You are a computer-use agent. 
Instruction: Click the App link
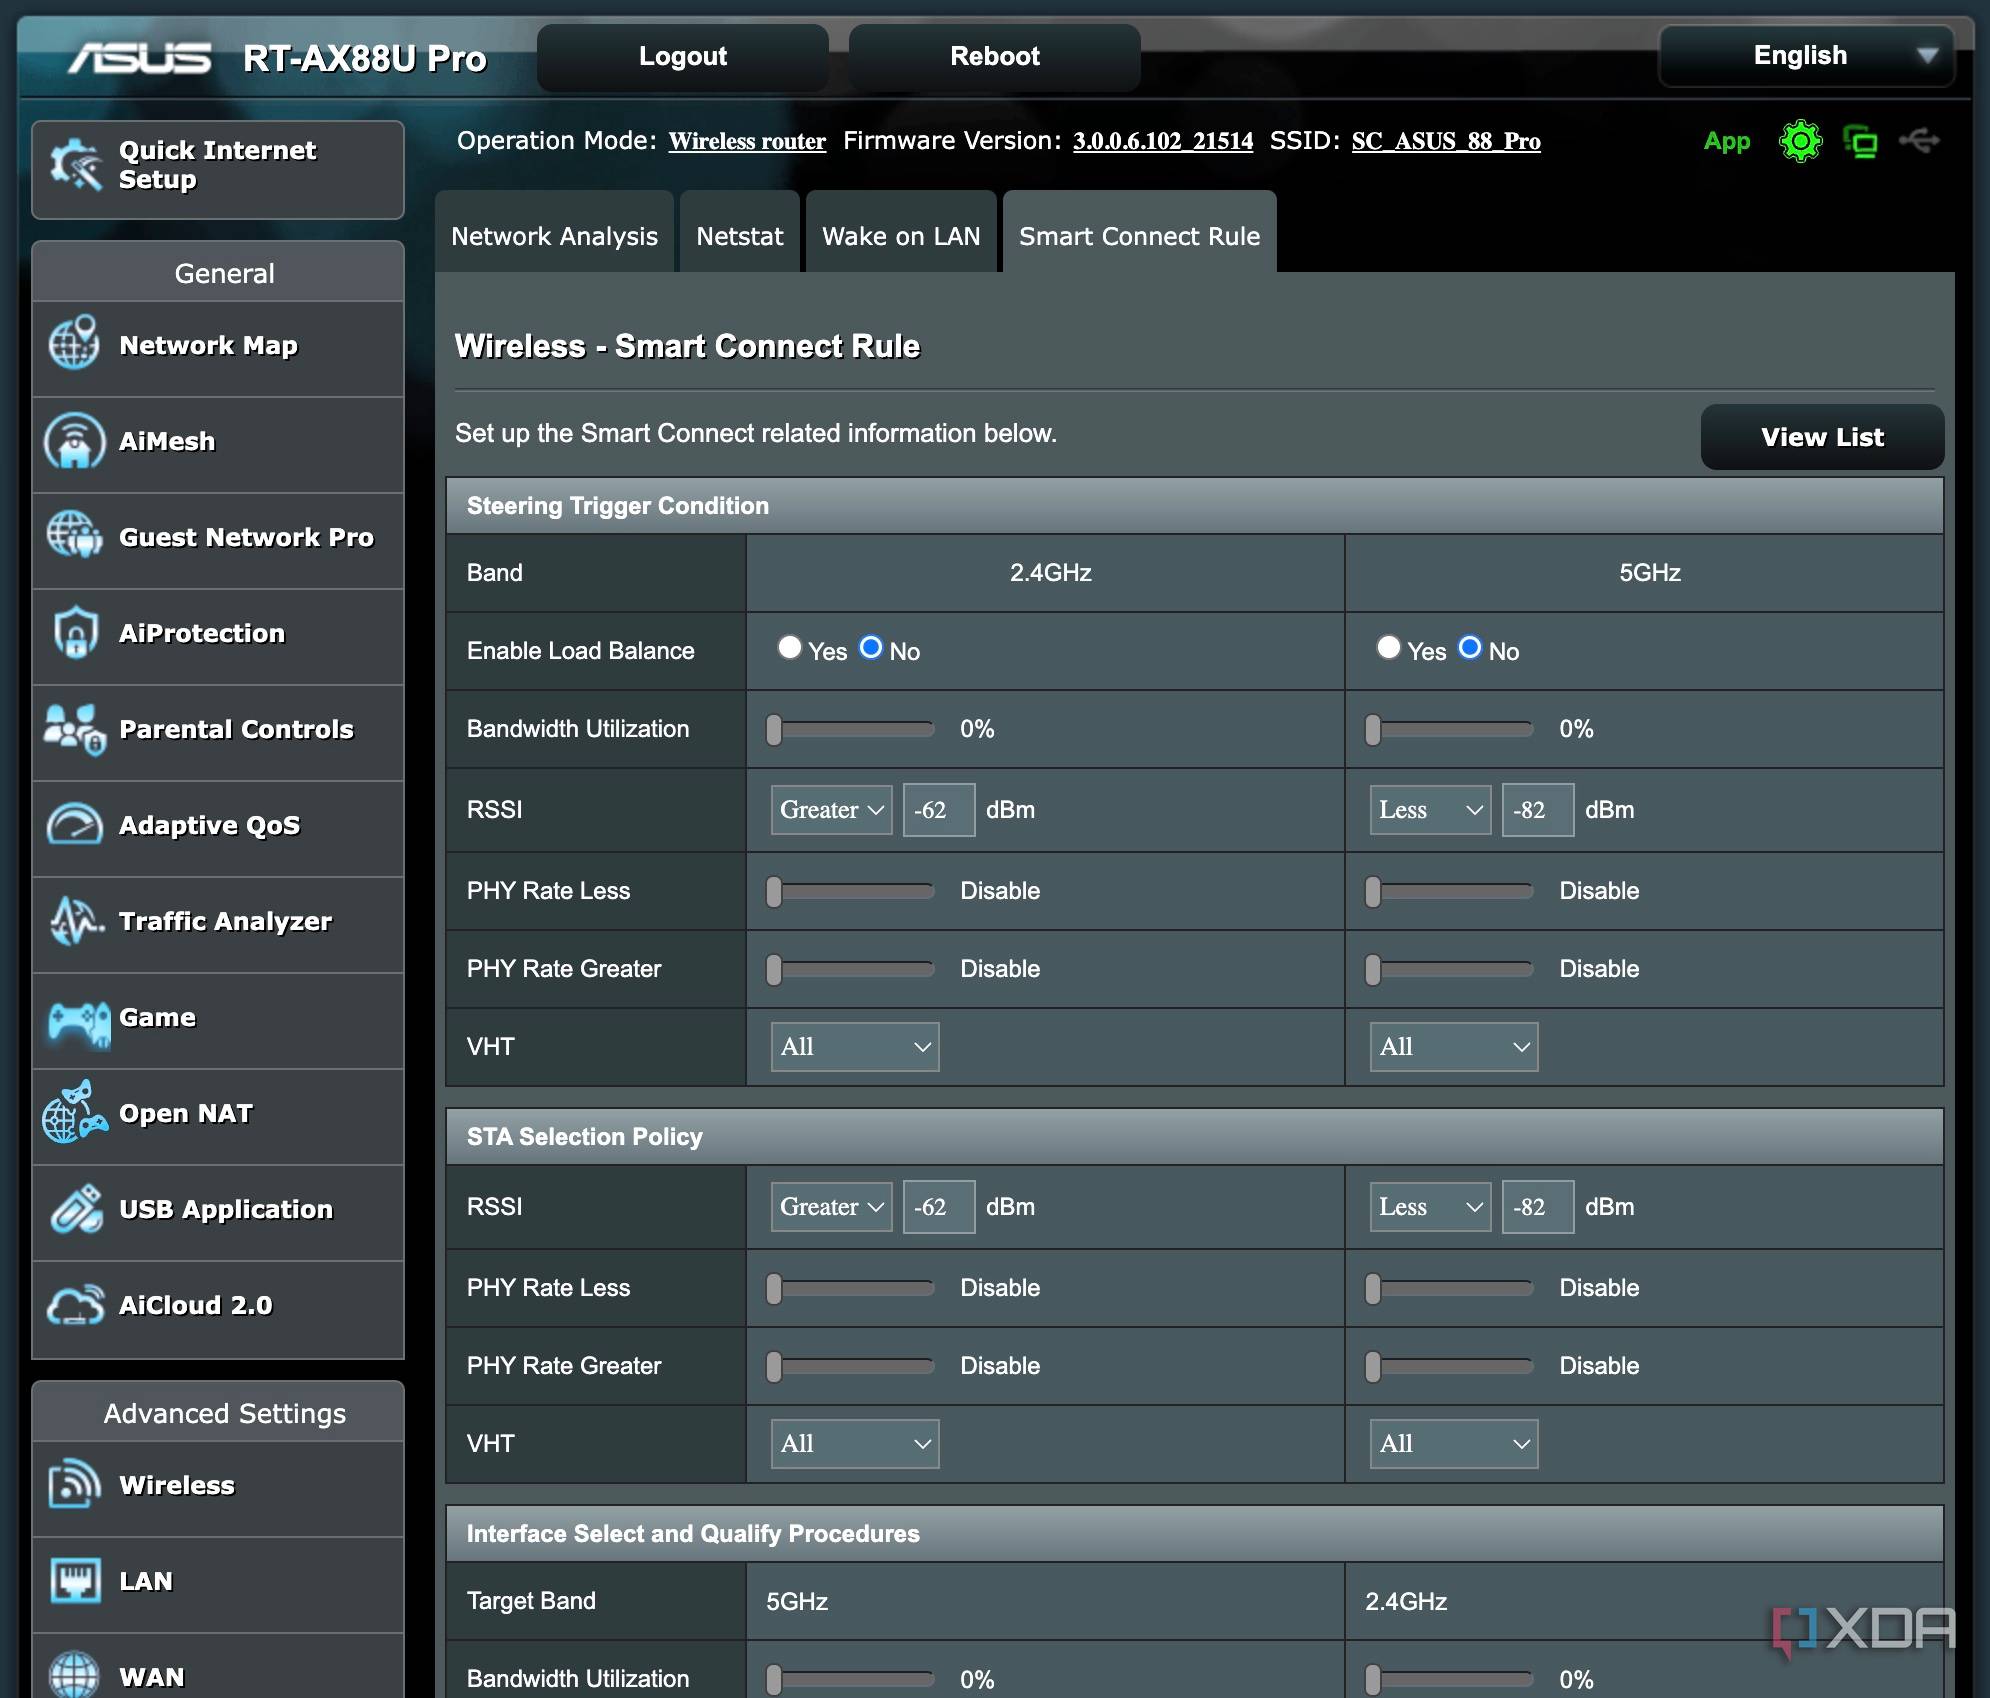pos(1727,141)
